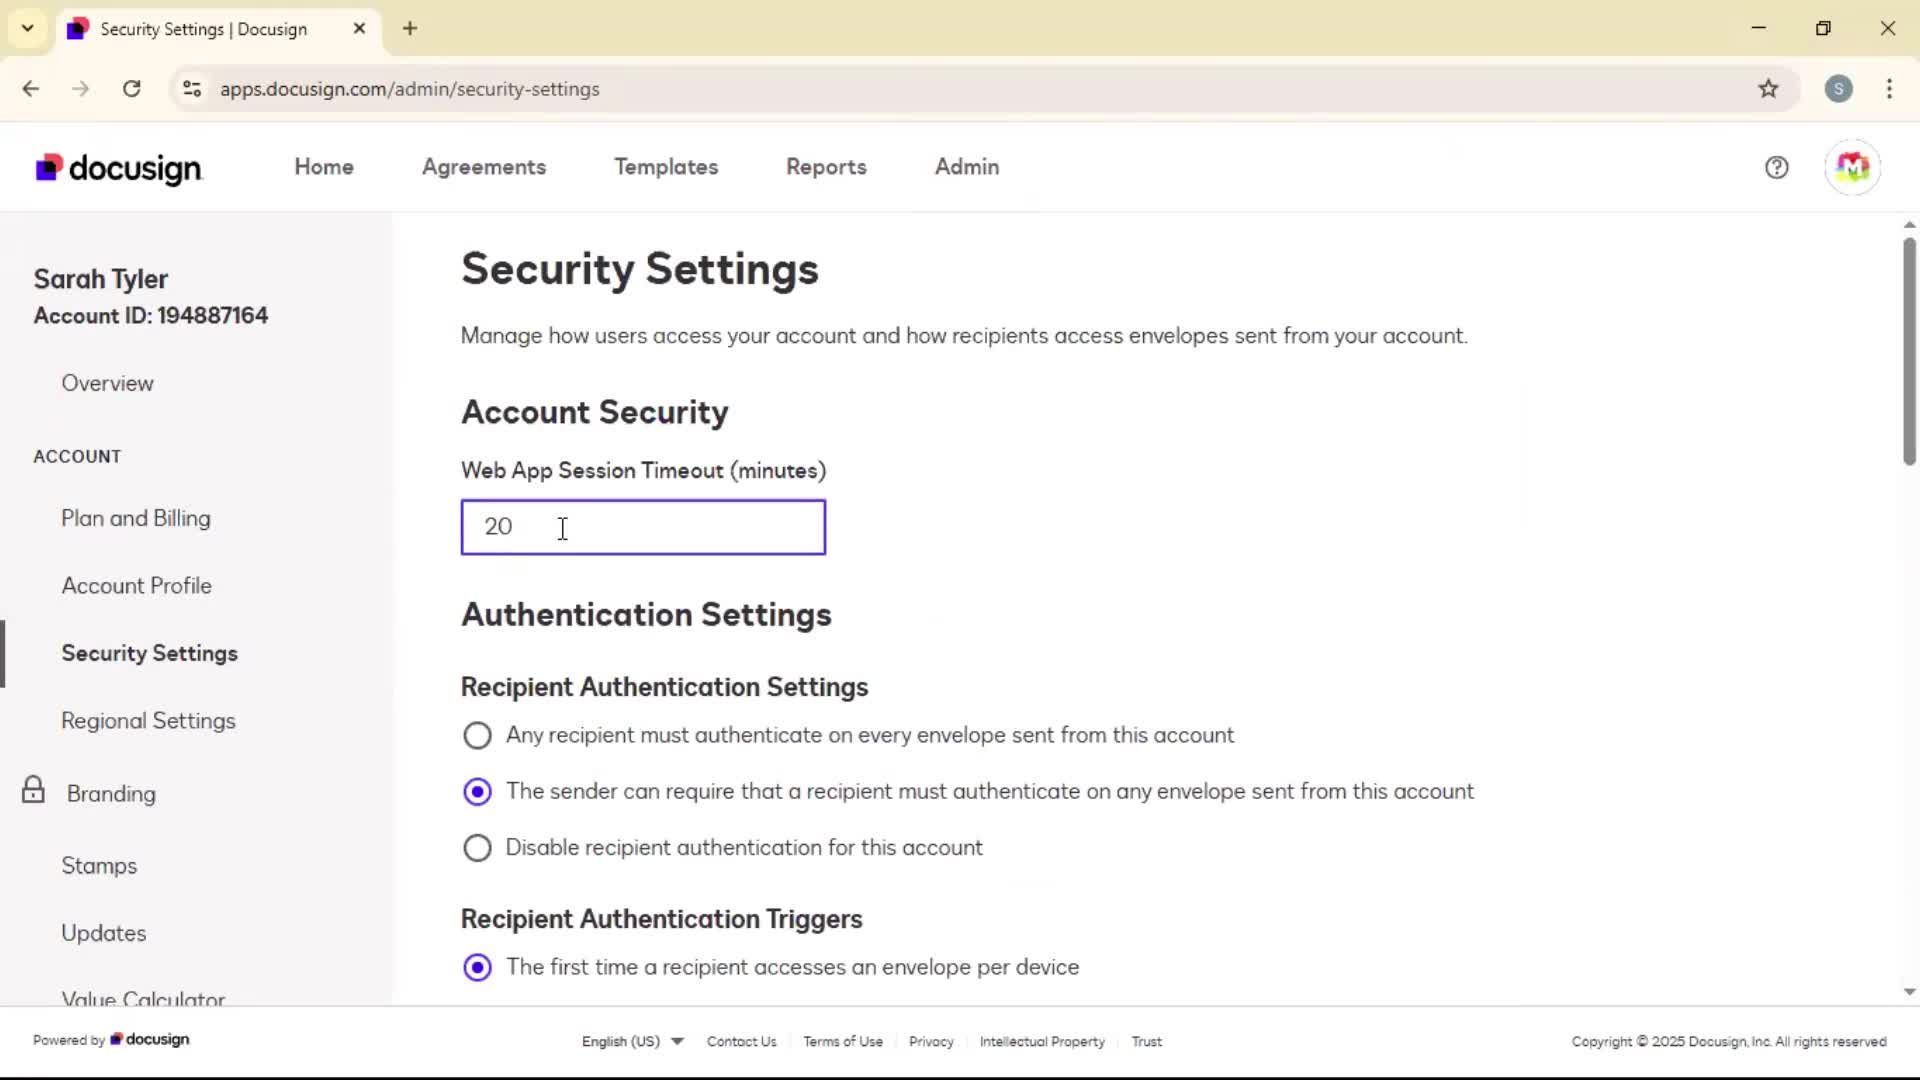Open a new browser tab with plus
Image resolution: width=1920 pixels, height=1080 pixels.
click(410, 28)
